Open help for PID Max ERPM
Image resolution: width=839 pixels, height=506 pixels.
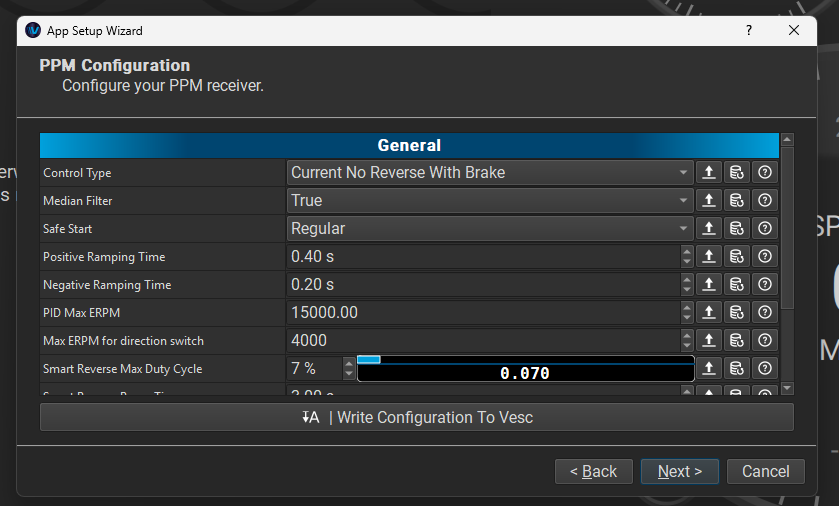click(764, 312)
